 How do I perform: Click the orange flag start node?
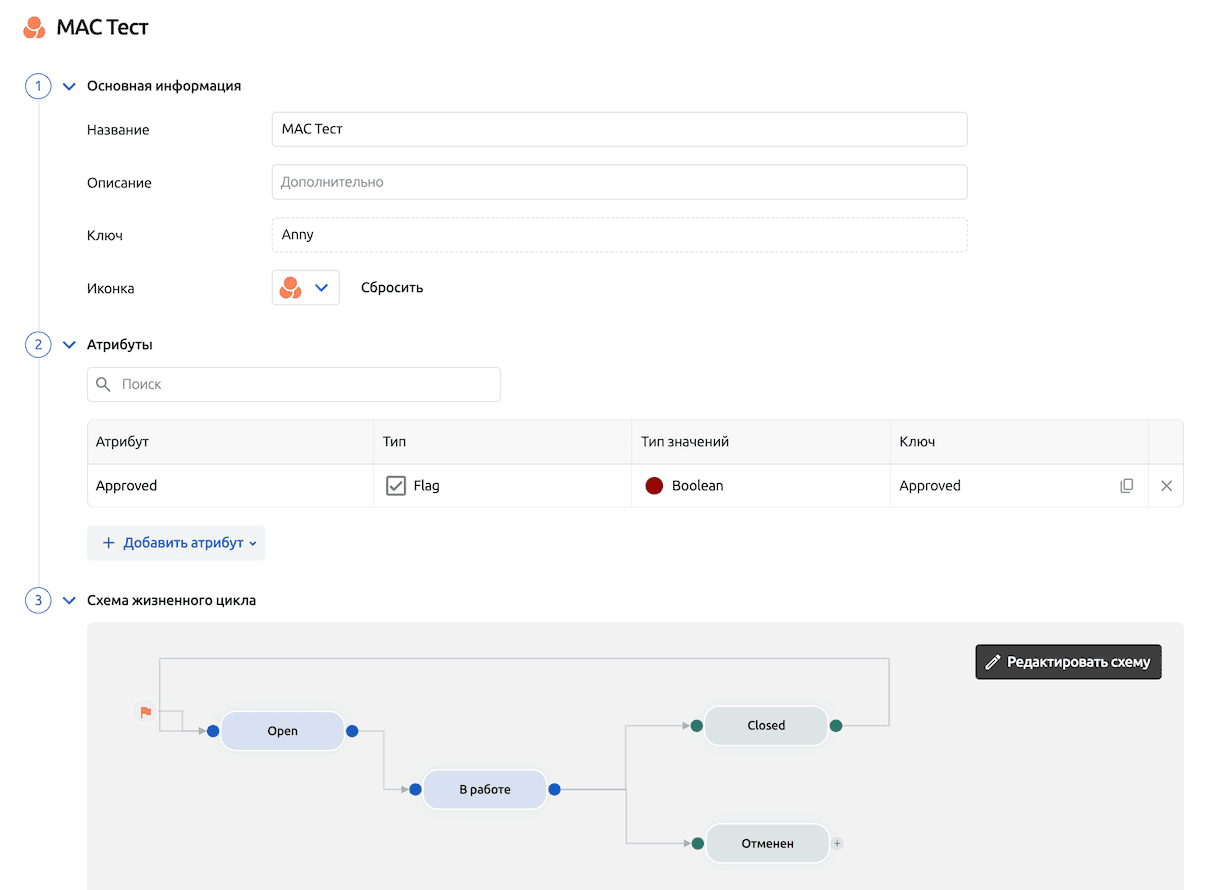pyautogui.click(x=146, y=712)
